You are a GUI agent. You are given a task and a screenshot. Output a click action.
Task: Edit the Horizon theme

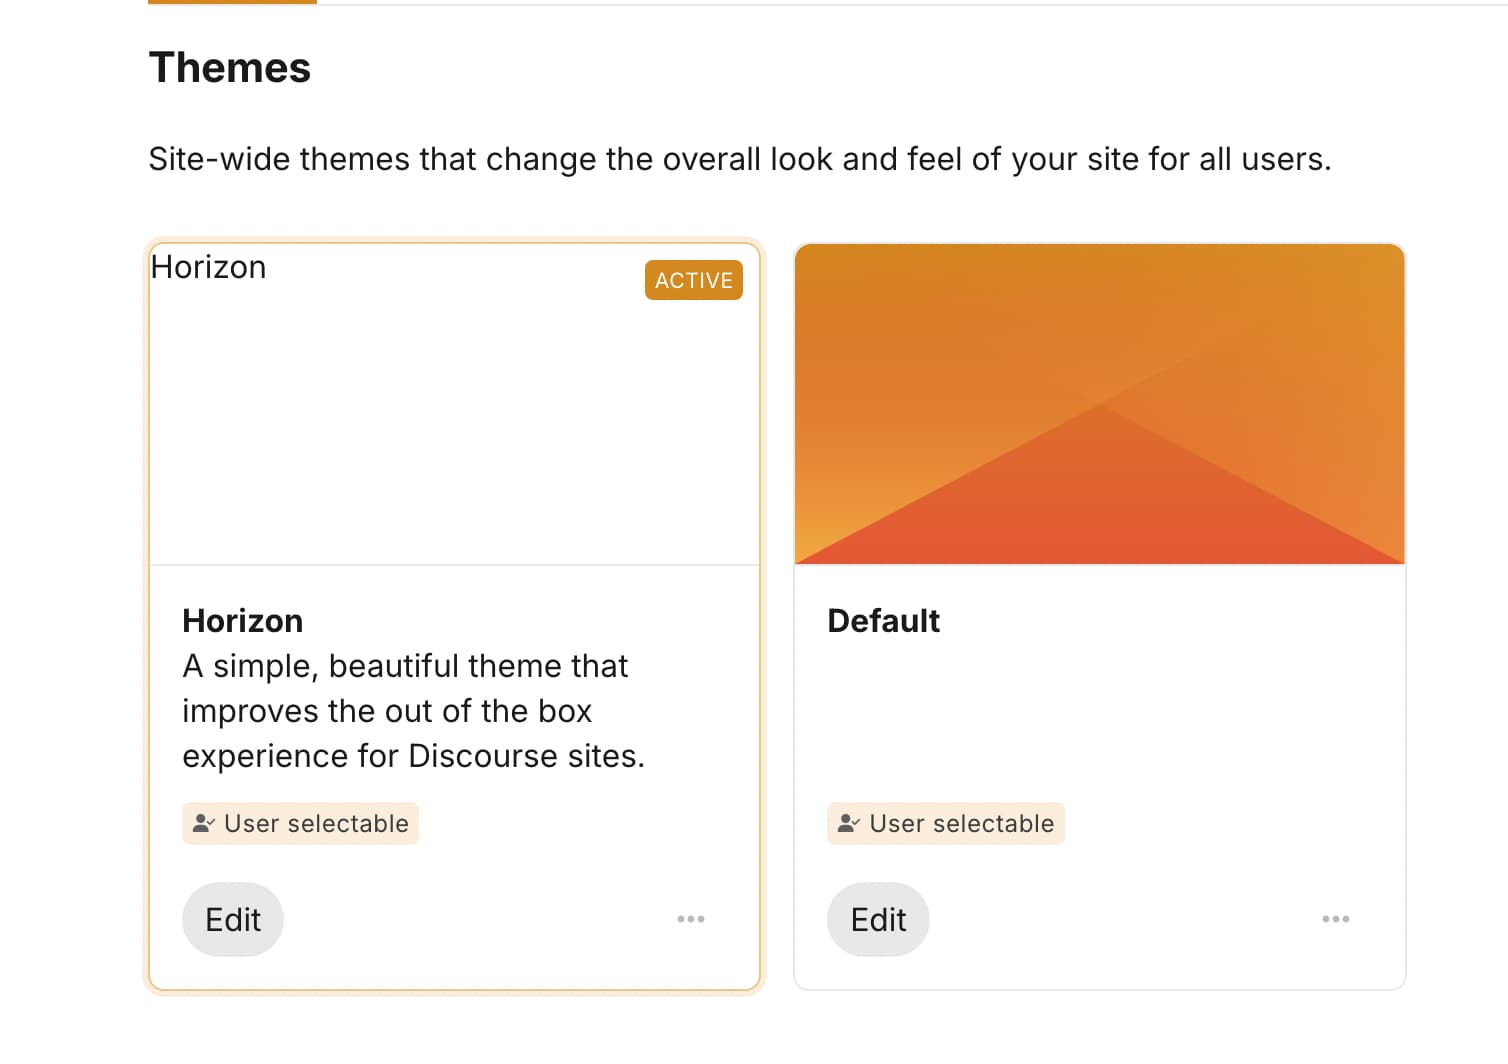pyautogui.click(x=233, y=919)
